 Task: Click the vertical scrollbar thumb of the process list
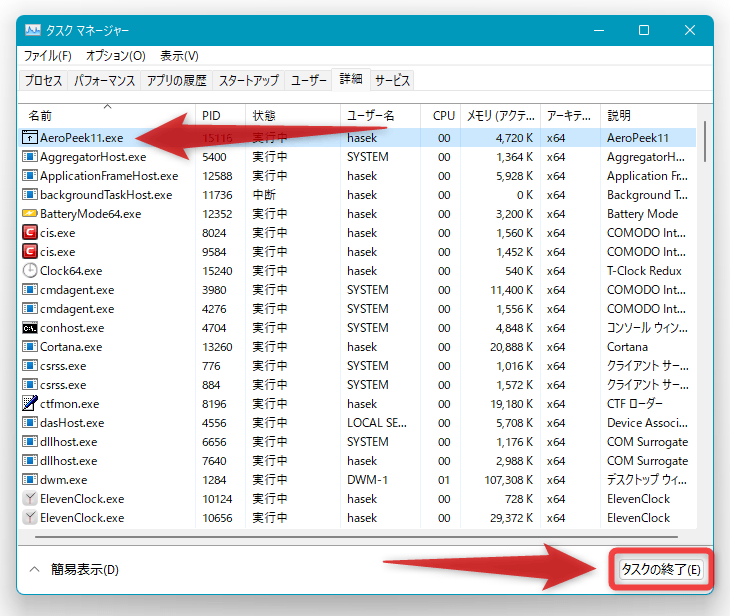[705, 141]
